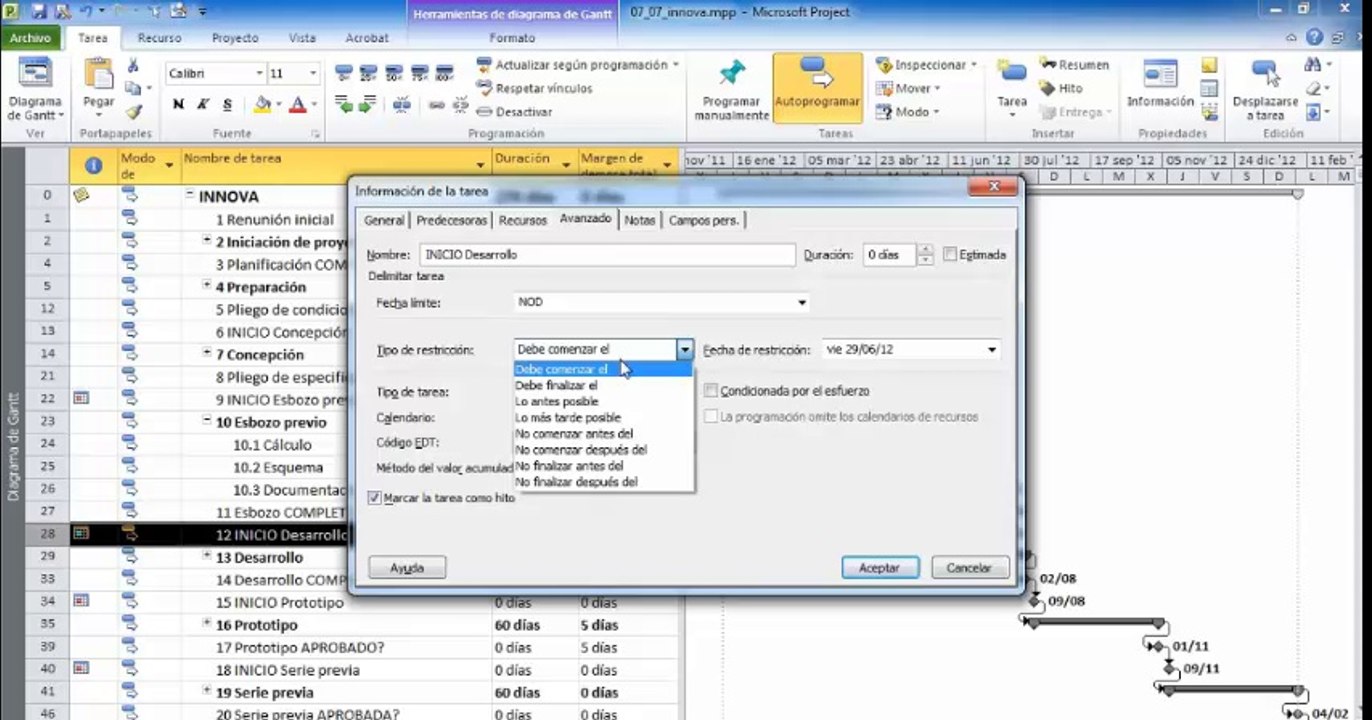Collapse the 10 Esbozo previo summary task
The image size is (1372, 720).
207,422
